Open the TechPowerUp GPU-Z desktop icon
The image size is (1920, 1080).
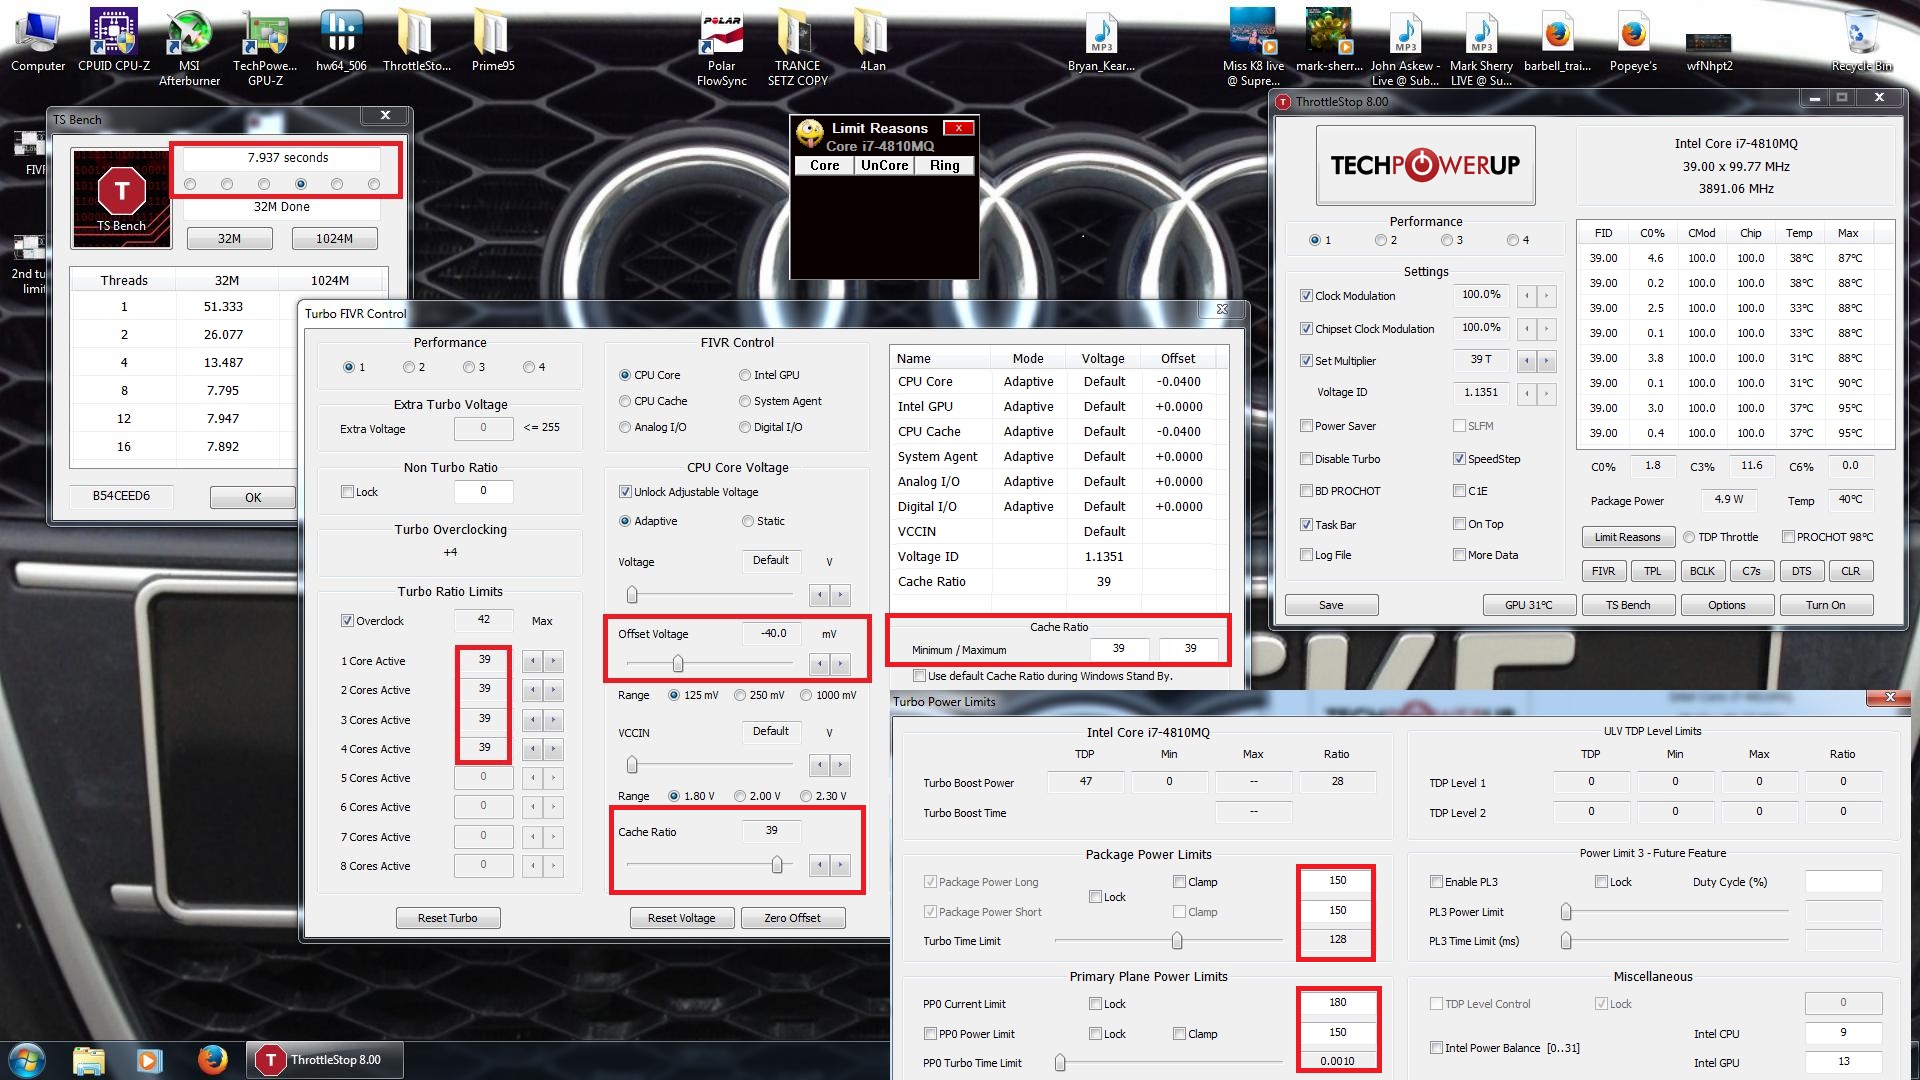[x=265, y=47]
